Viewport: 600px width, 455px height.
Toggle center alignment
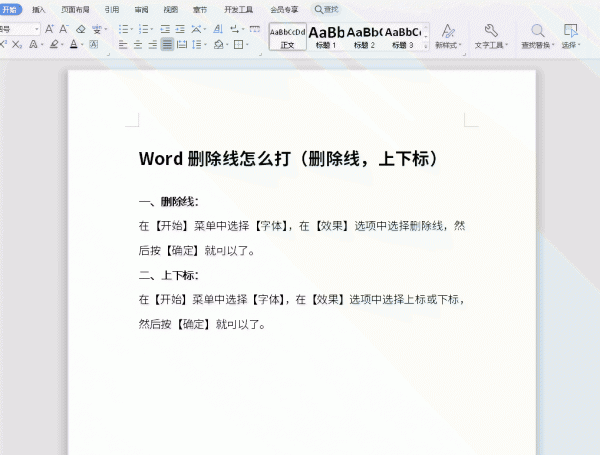[x=138, y=45]
